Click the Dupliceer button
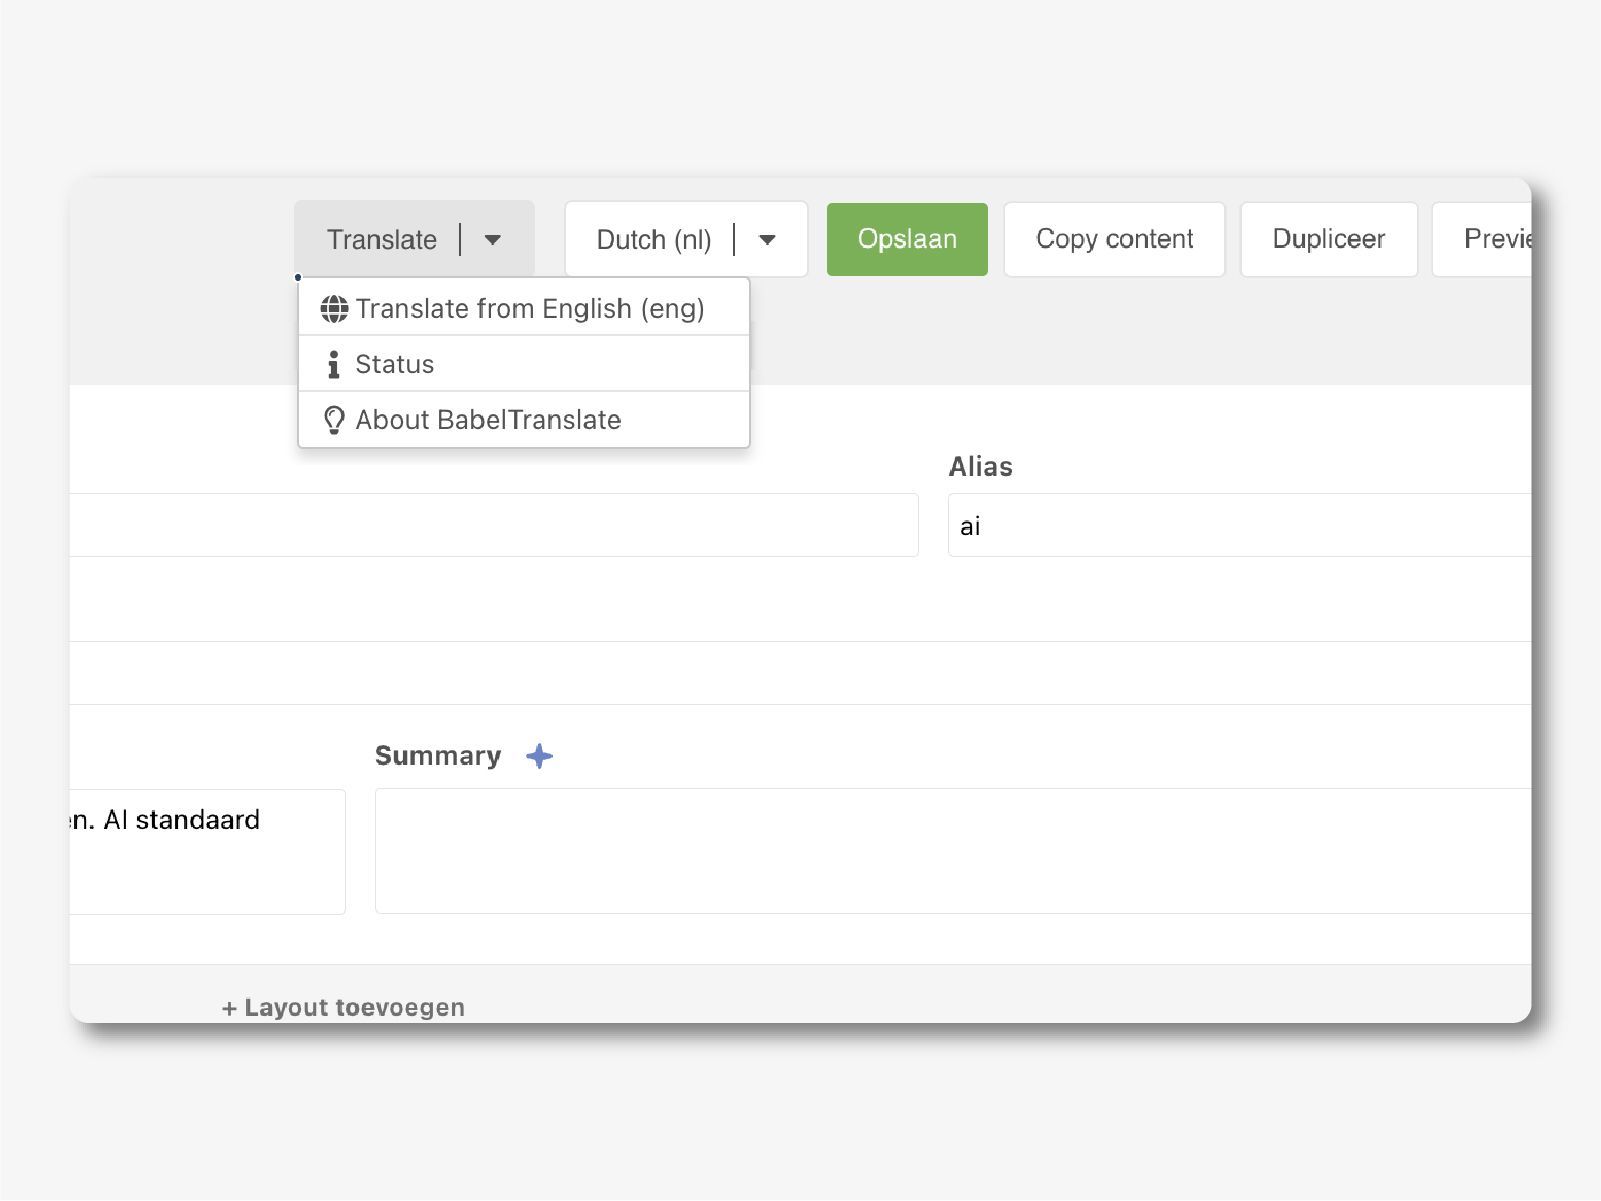Screen dimensions: 1601x1201 tap(1328, 240)
